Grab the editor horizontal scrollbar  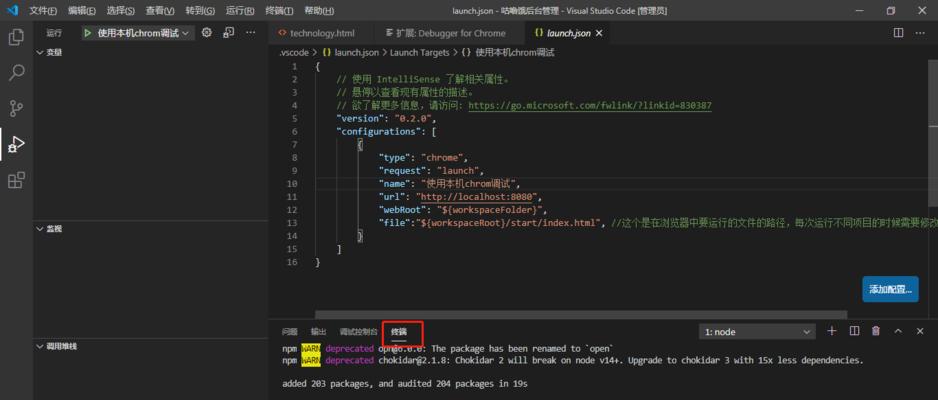click(x=581, y=314)
